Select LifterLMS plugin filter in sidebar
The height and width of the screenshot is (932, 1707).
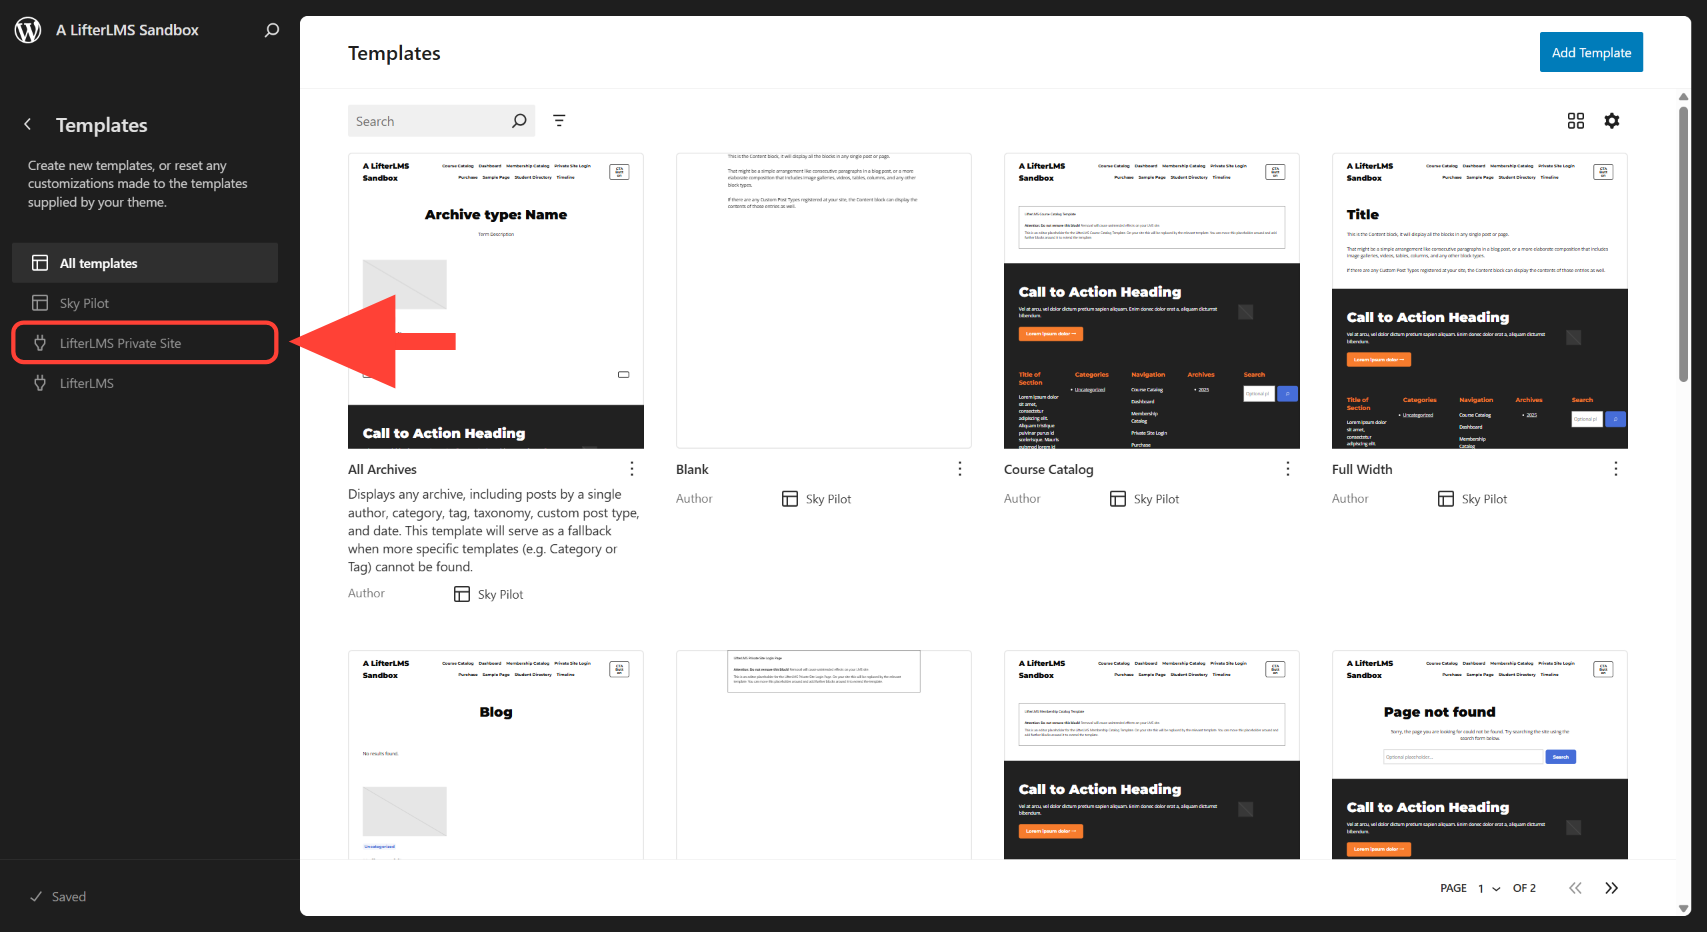(x=145, y=383)
